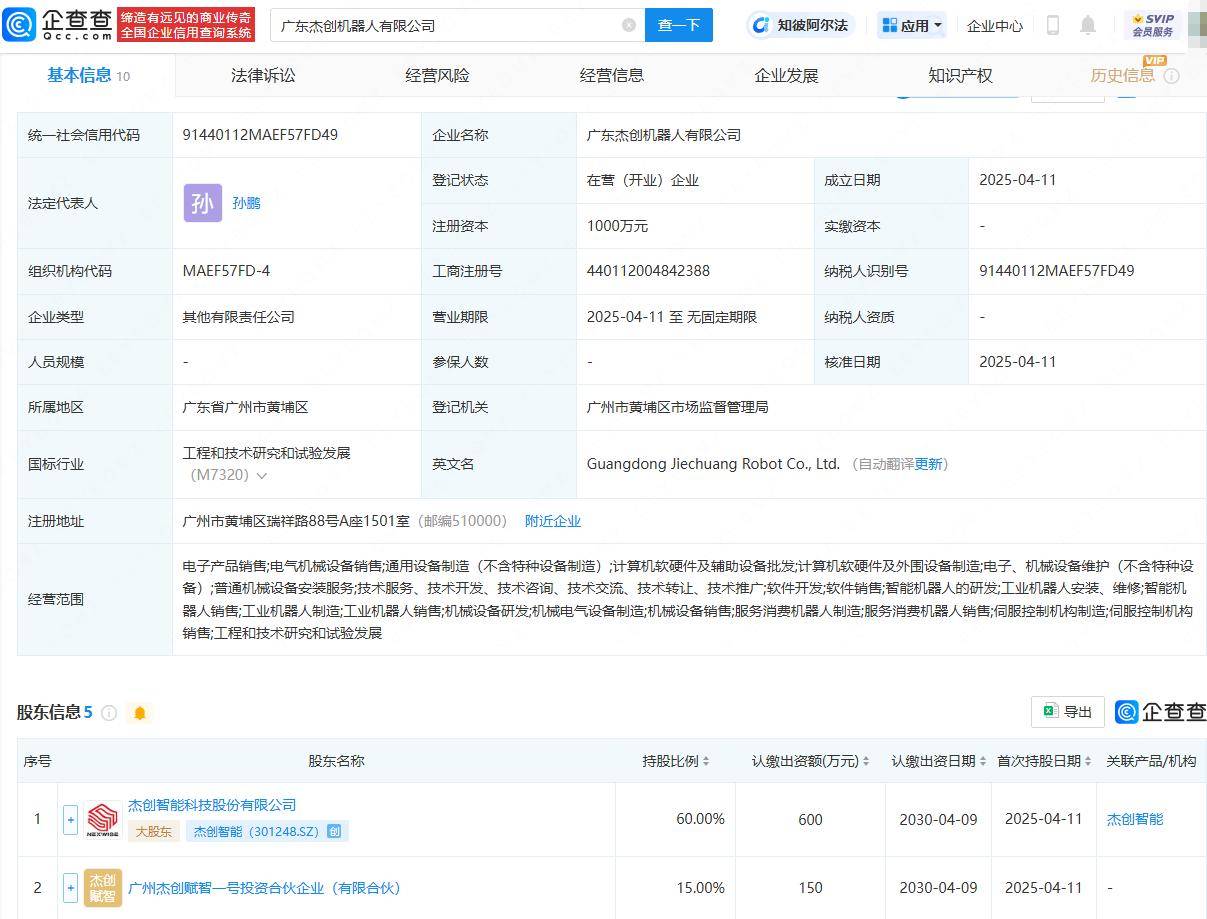This screenshot has width=1207, height=919.
Task: Click the 查一下 search button
Action: 679,25
